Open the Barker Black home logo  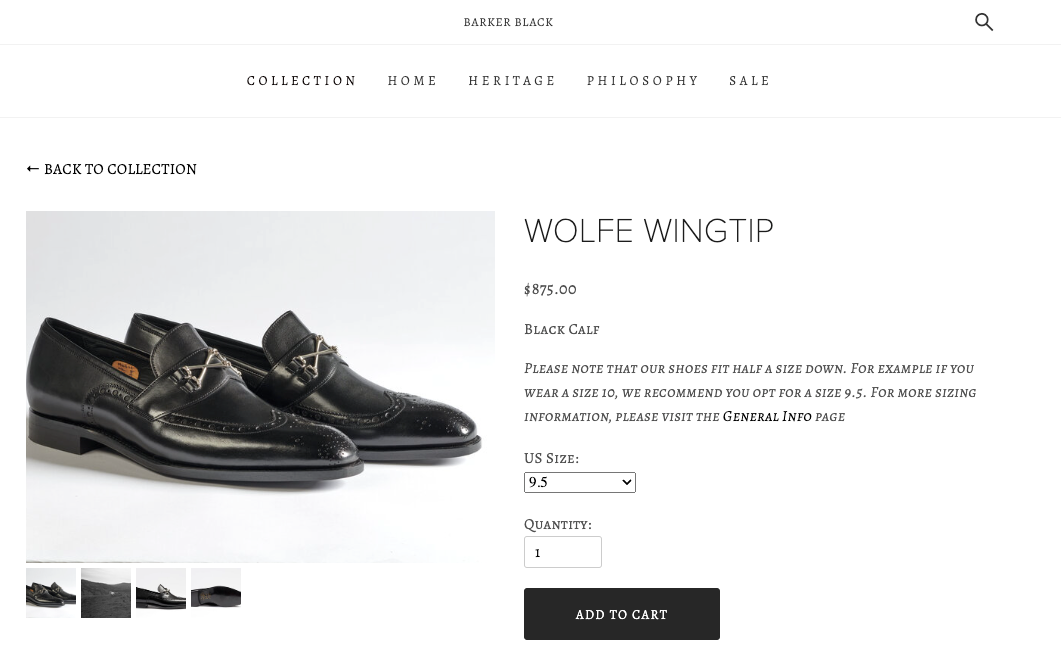[x=508, y=21]
